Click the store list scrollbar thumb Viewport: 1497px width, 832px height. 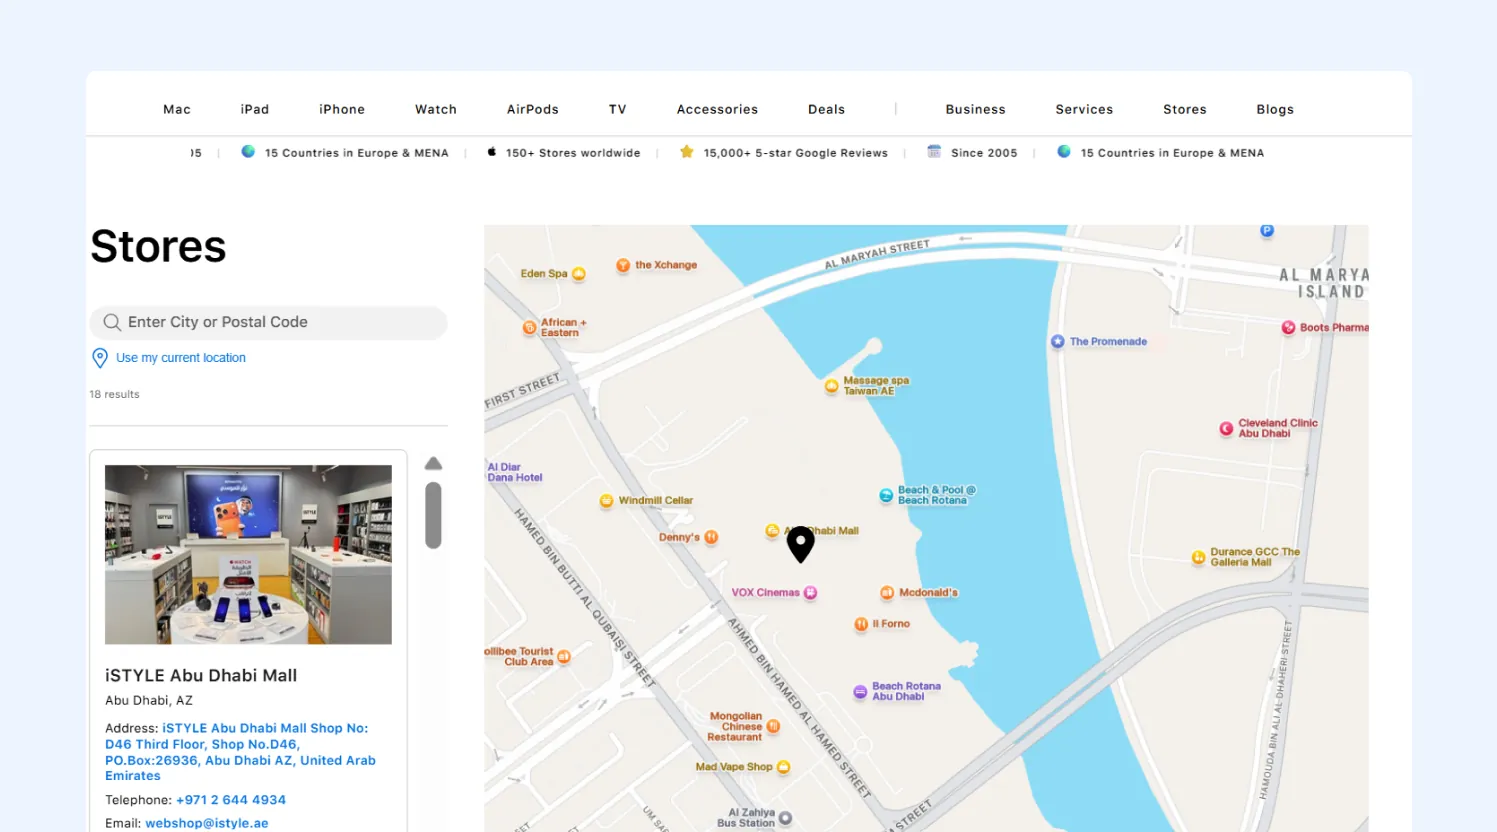coord(433,515)
